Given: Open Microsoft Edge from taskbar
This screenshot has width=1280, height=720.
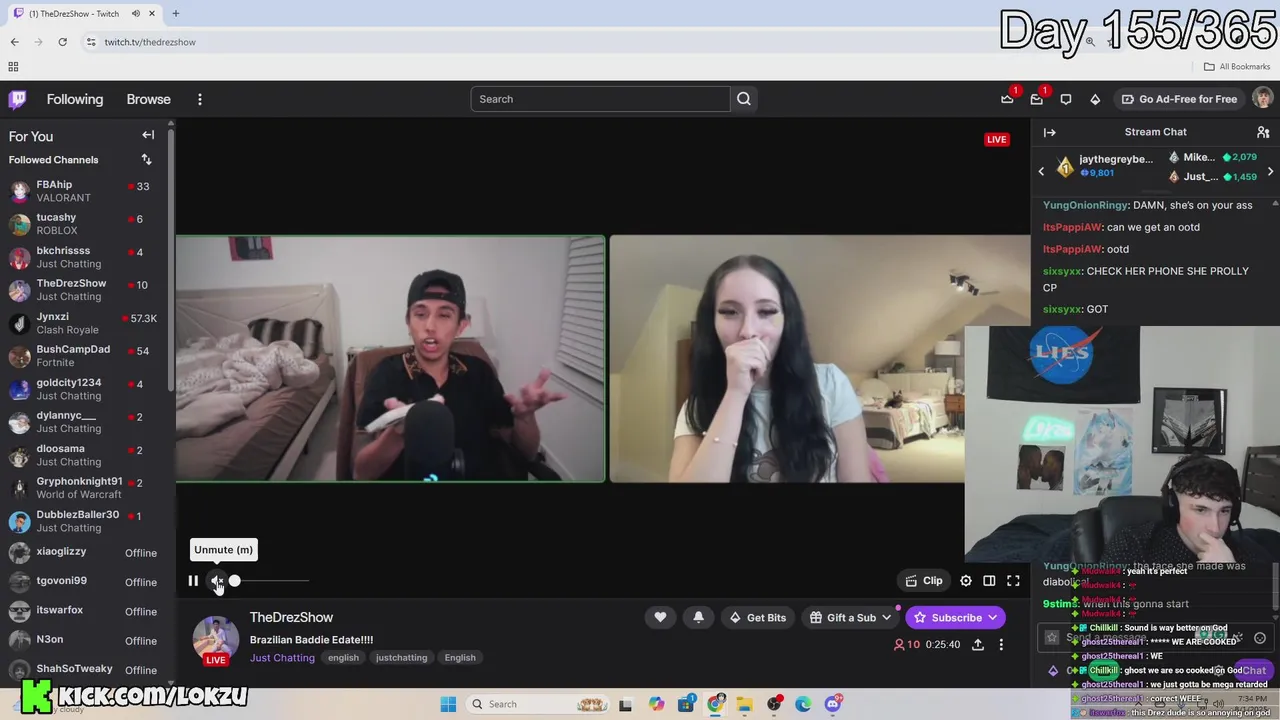Looking at the screenshot, I should 803,704.
